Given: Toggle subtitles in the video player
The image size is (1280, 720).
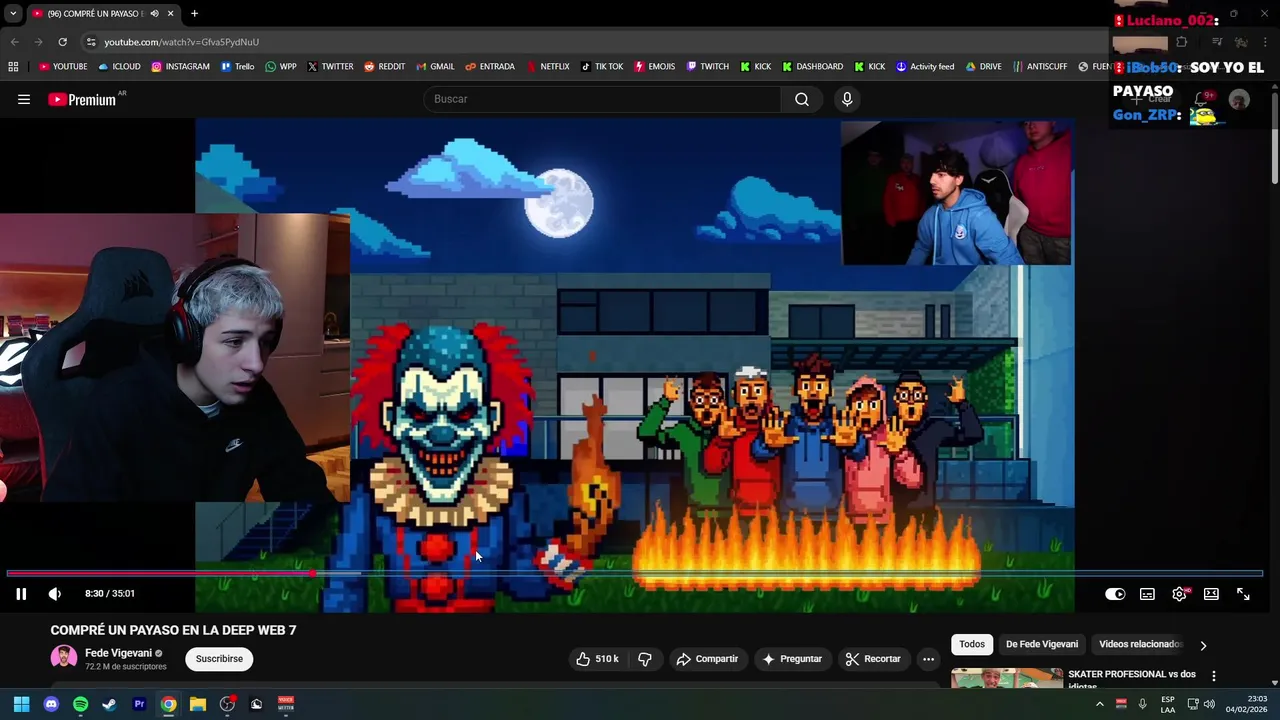Looking at the screenshot, I should tap(1148, 594).
